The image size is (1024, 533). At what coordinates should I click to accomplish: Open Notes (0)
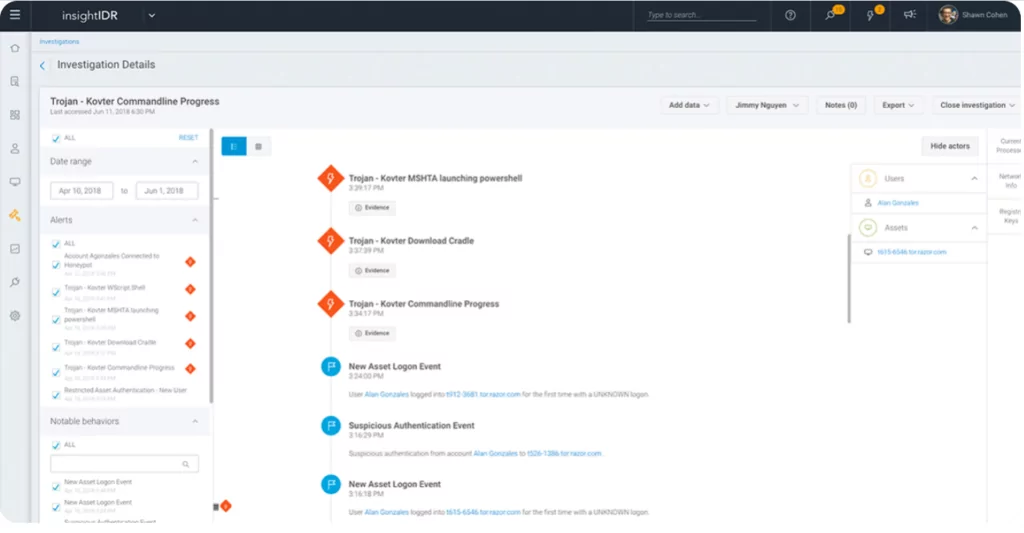pyautogui.click(x=840, y=105)
